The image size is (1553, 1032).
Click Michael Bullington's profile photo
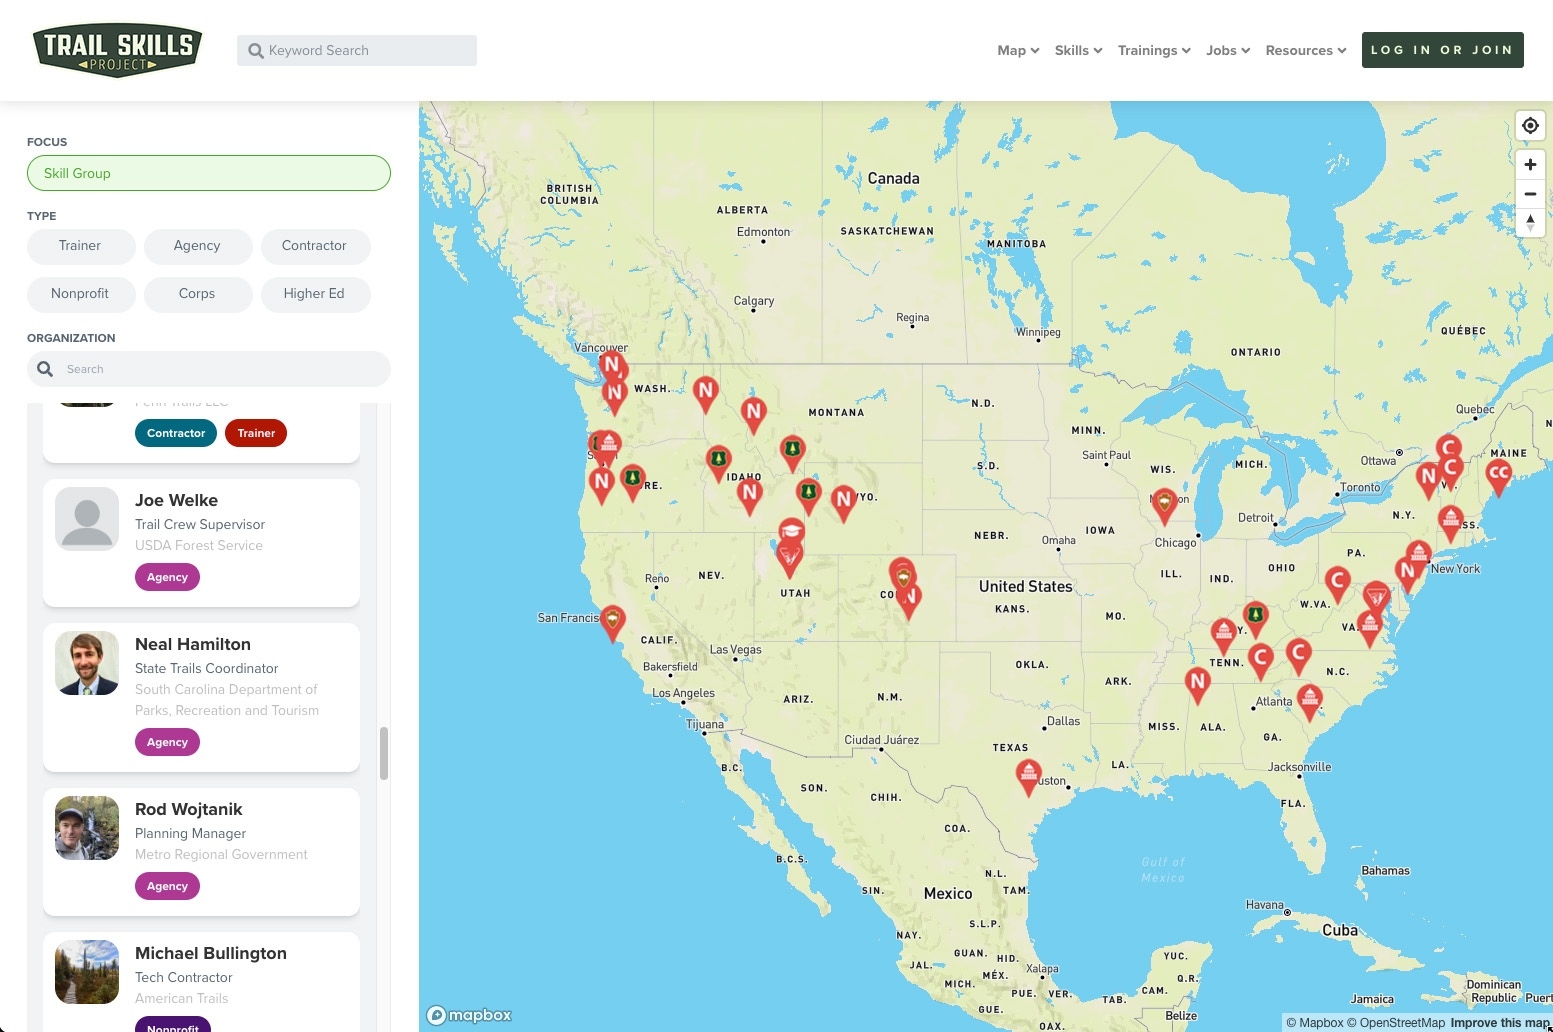(87, 972)
